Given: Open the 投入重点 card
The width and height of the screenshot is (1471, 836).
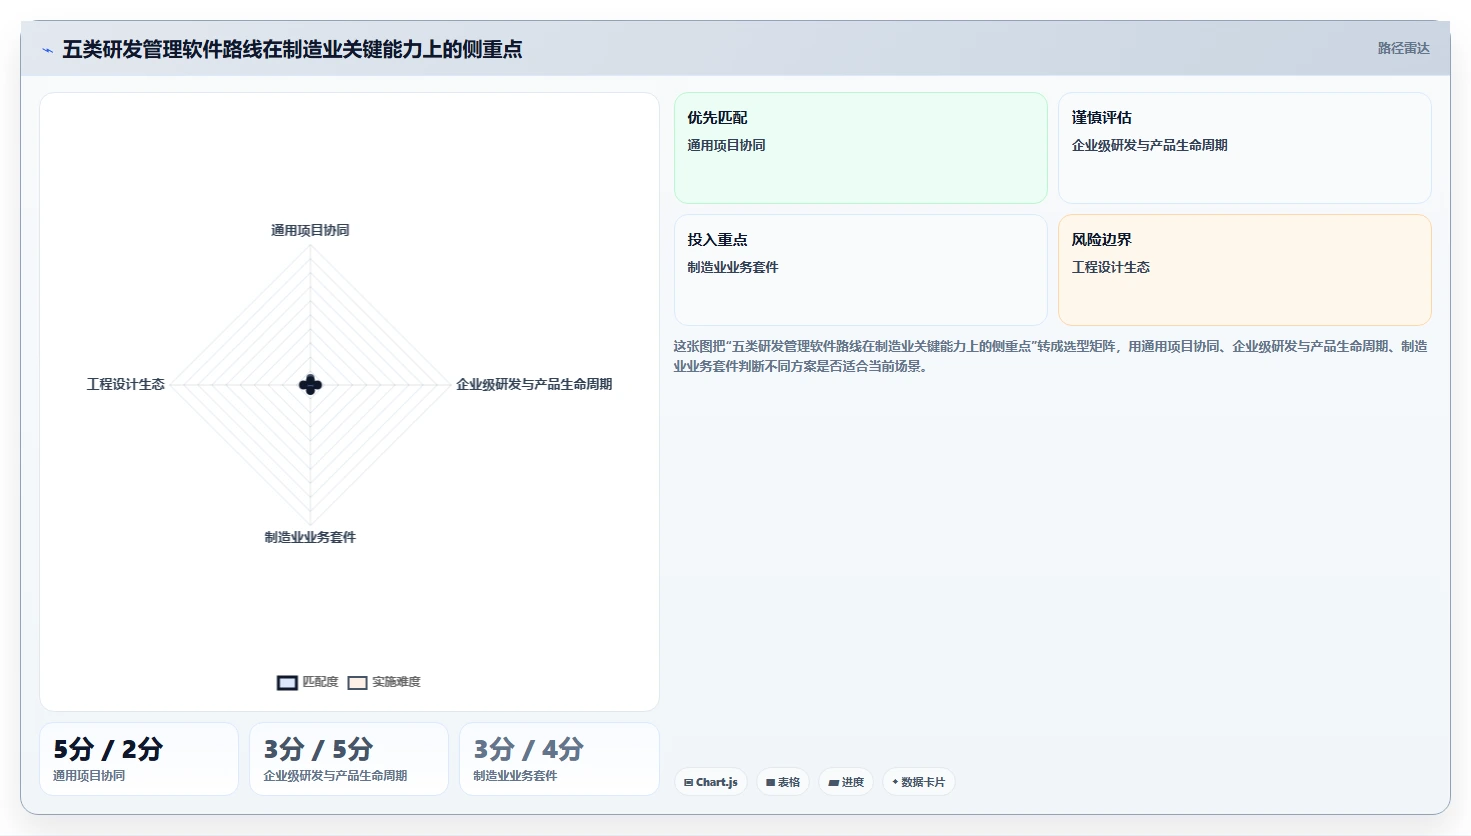Looking at the screenshot, I should click(861, 270).
